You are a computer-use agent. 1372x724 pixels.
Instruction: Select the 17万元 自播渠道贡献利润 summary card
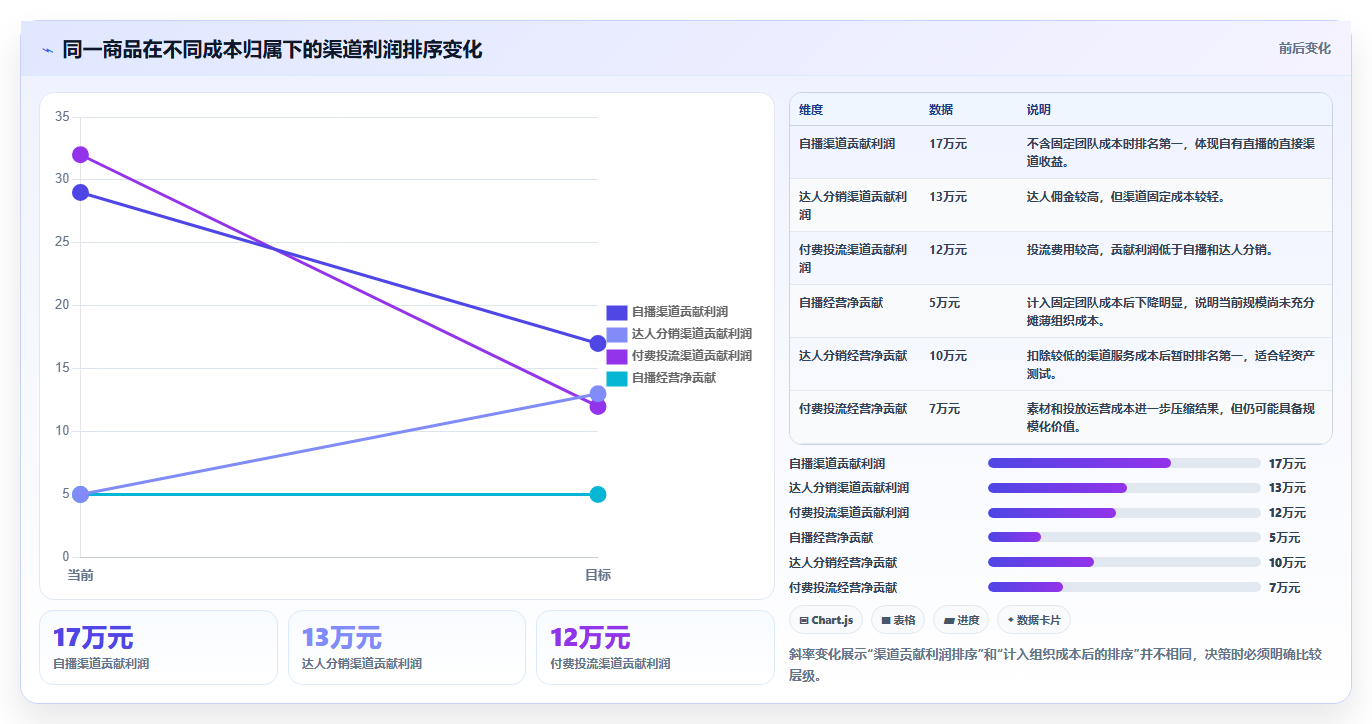click(158, 647)
